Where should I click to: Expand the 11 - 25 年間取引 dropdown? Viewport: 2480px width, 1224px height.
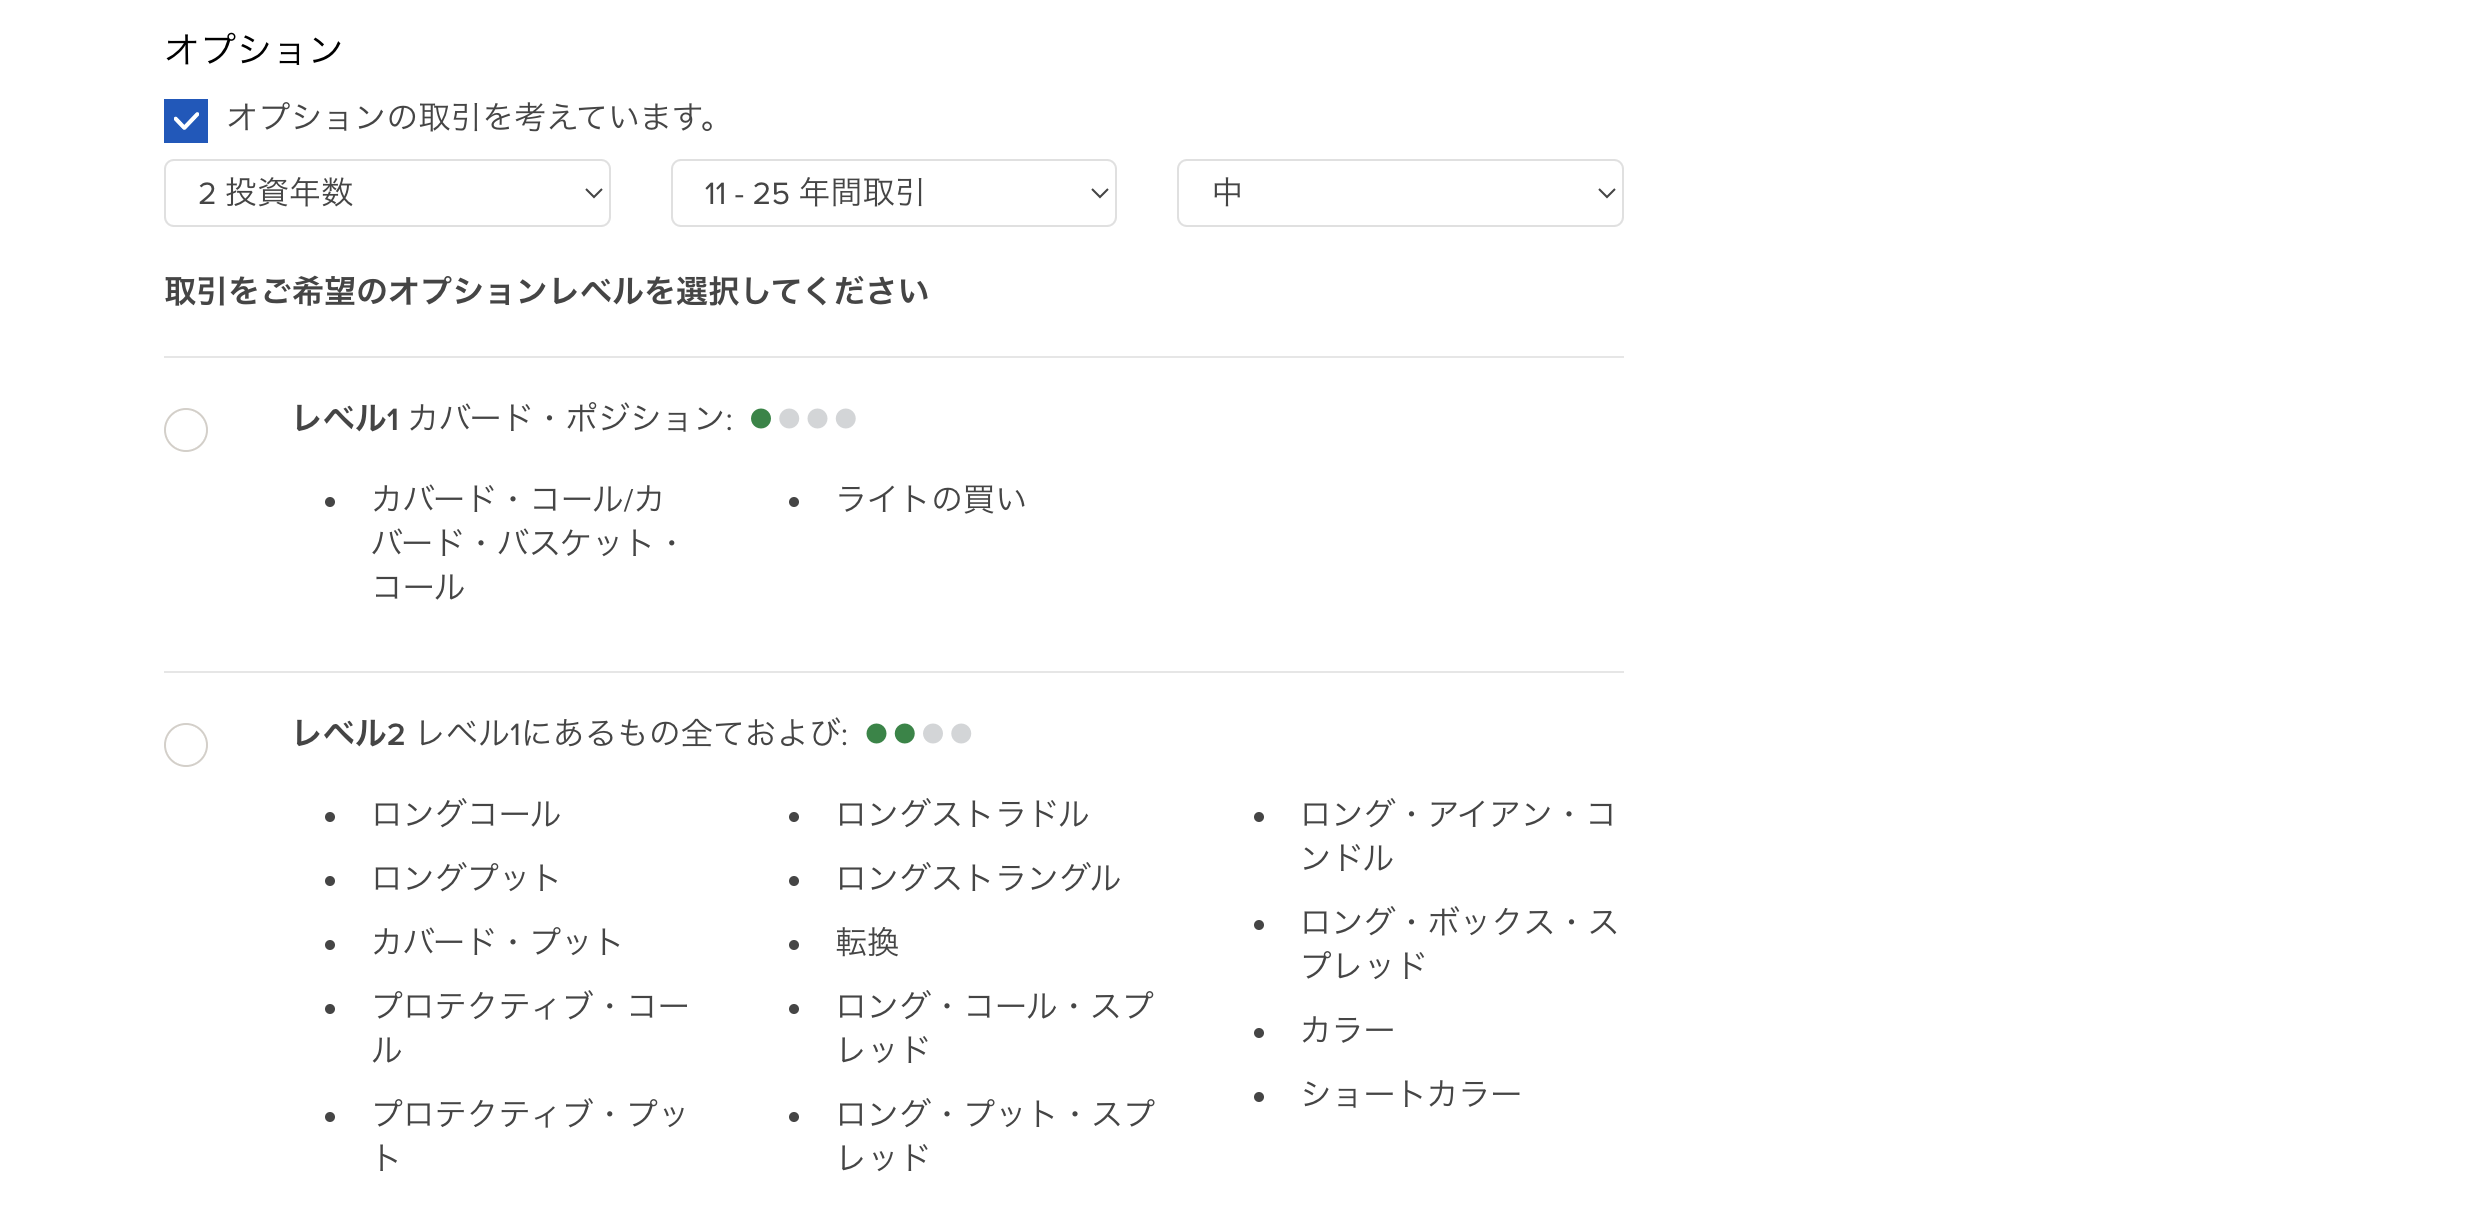[893, 193]
